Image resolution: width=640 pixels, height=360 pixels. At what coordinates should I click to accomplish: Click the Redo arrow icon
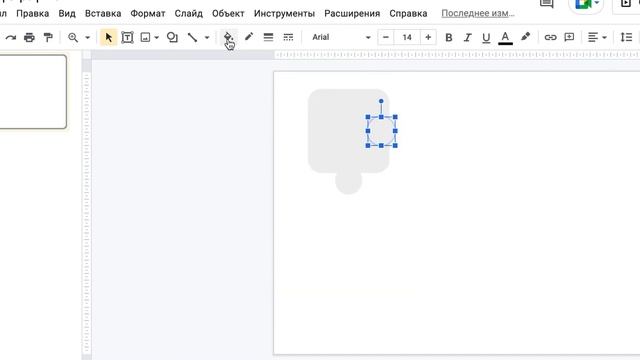[11, 38]
